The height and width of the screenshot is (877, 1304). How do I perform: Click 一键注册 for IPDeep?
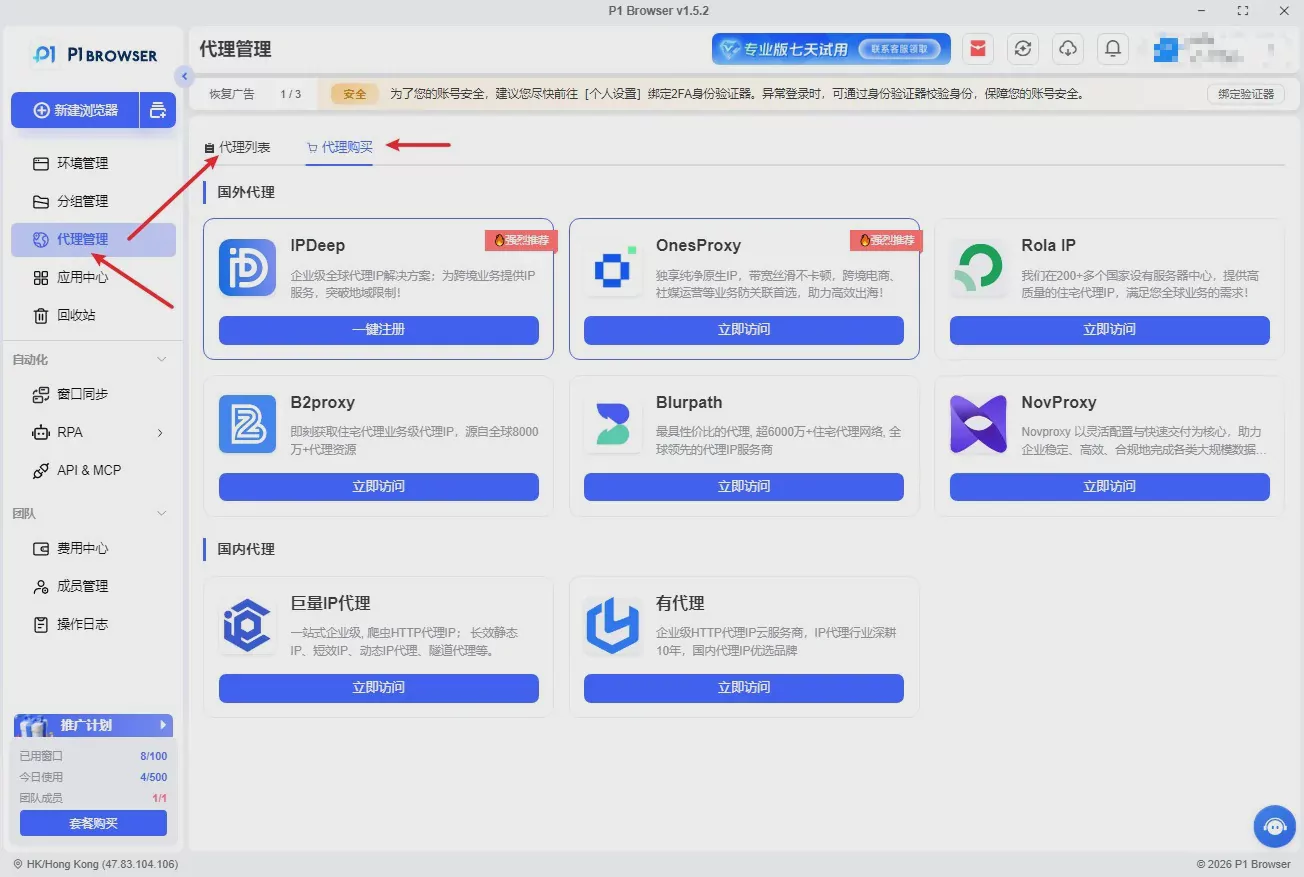point(378,330)
